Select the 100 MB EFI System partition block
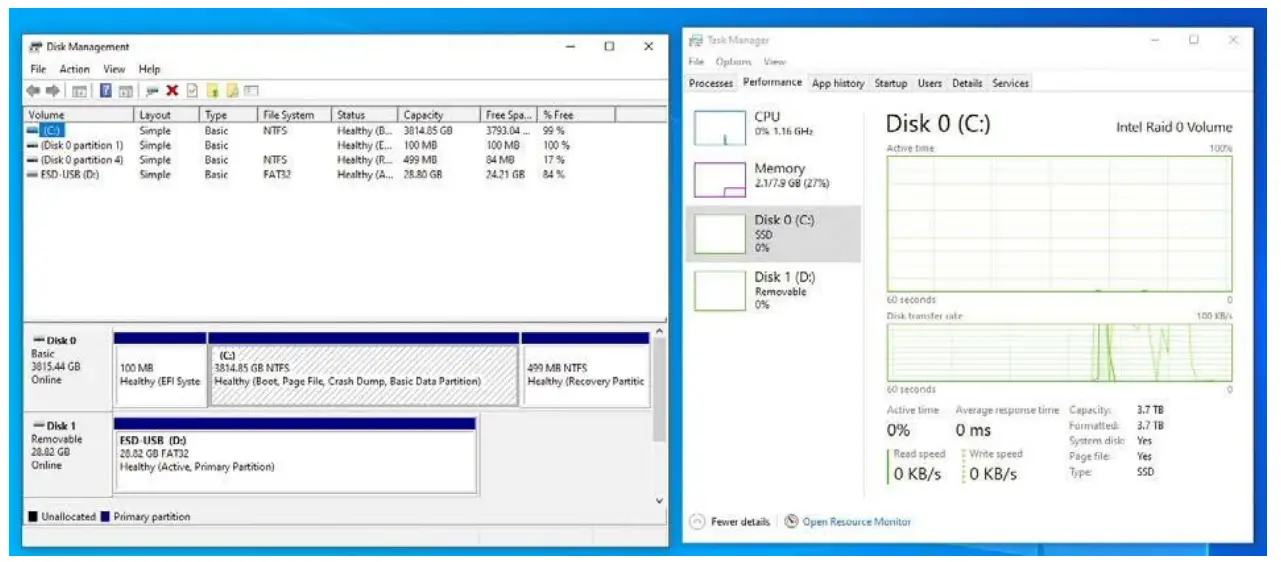This screenshot has width=1281, height=562. click(160, 369)
